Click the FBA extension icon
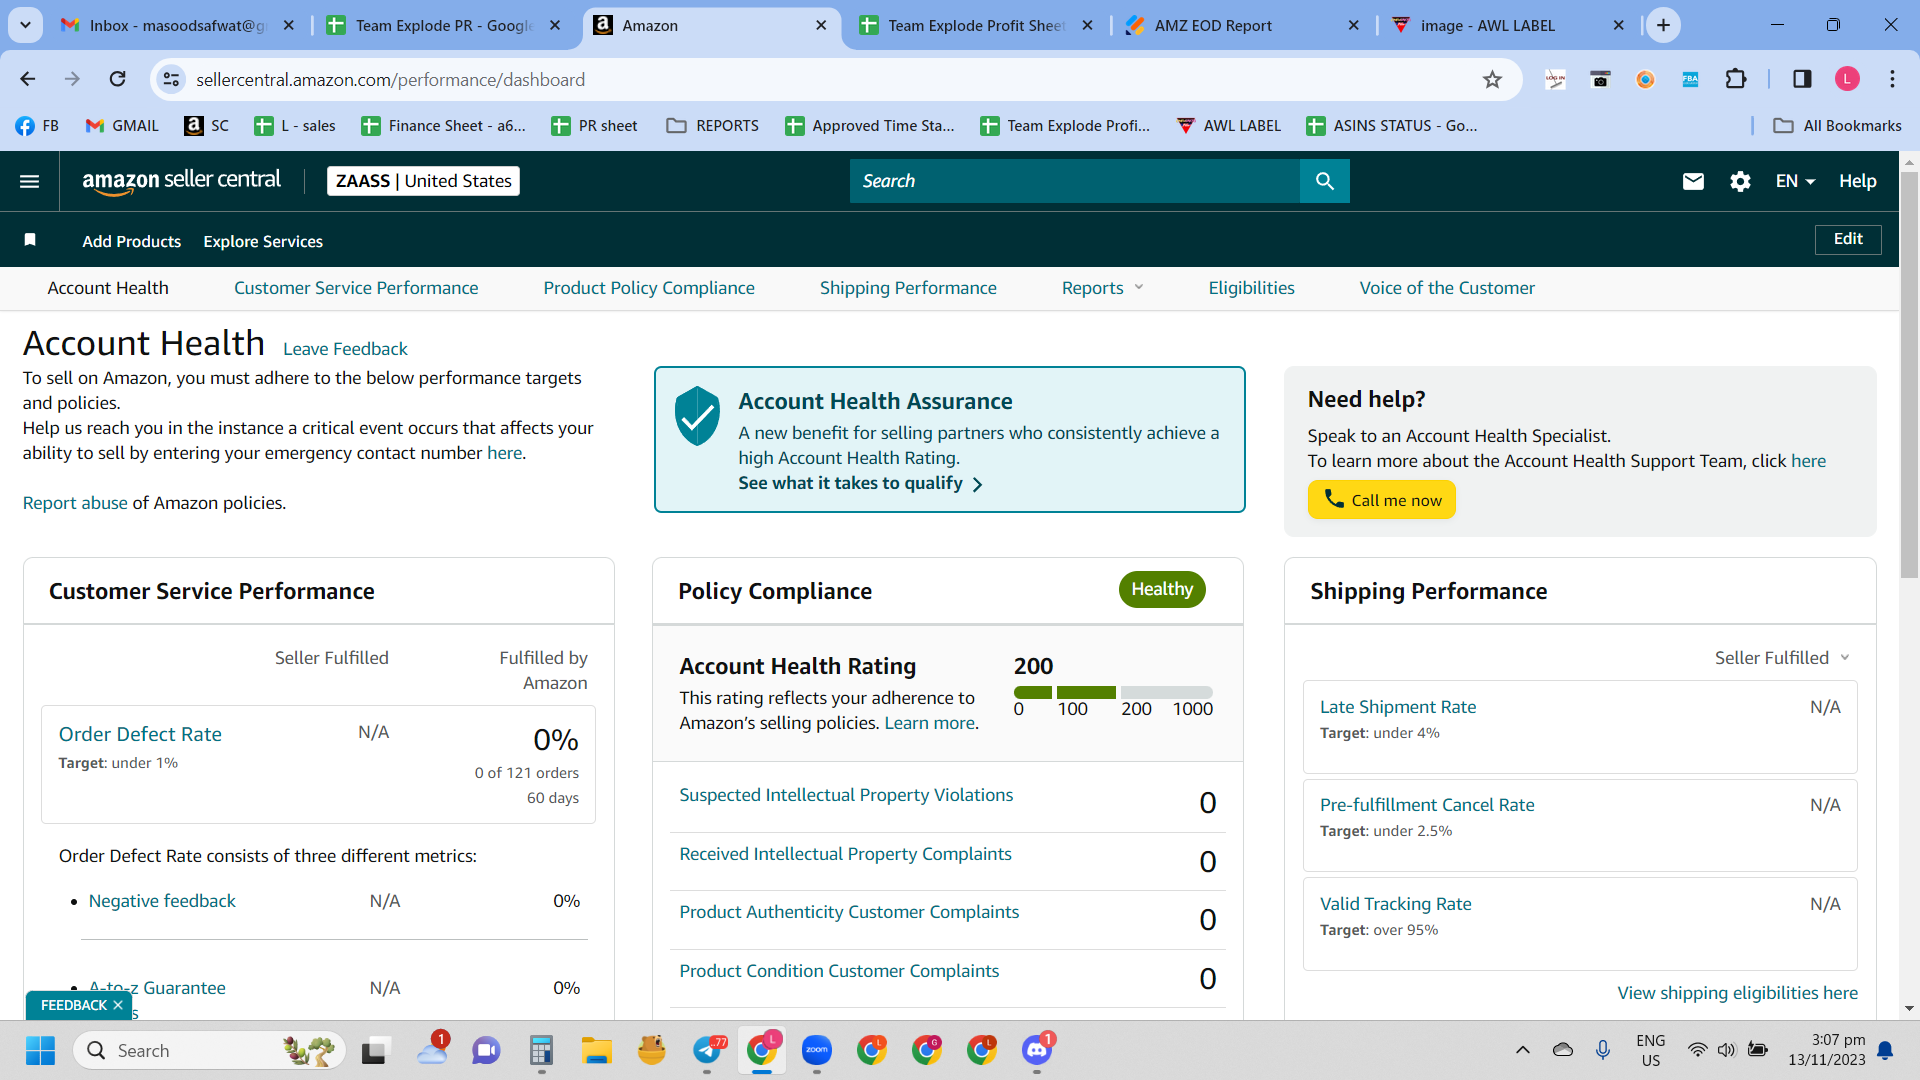Image resolution: width=1920 pixels, height=1080 pixels. 1690,79
